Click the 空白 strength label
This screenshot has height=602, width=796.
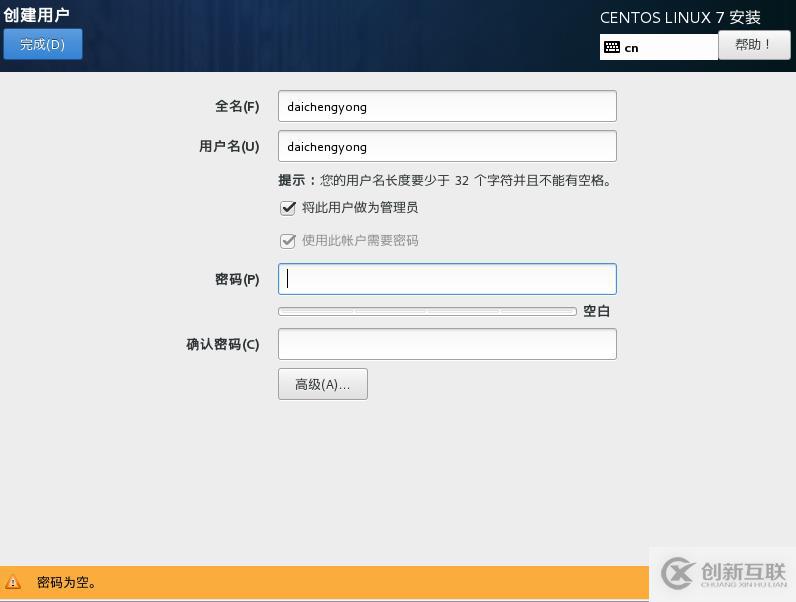pos(596,311)
